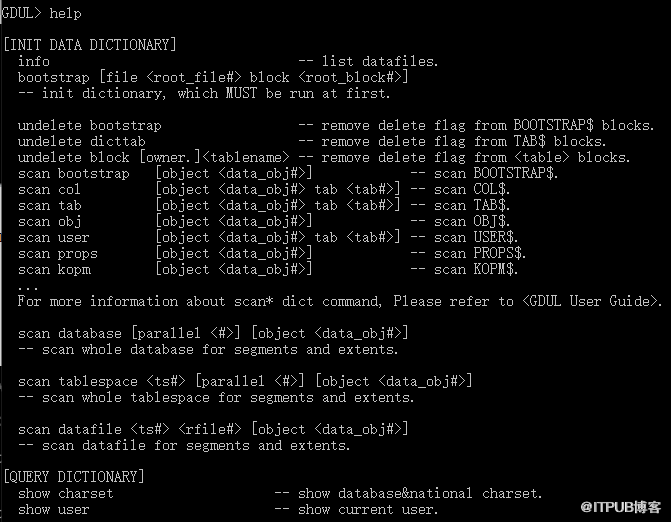This screenshot has height=522, width=671.
Task: Click the [QUERY DICTIONARY] section header
Action: [74, 476]
